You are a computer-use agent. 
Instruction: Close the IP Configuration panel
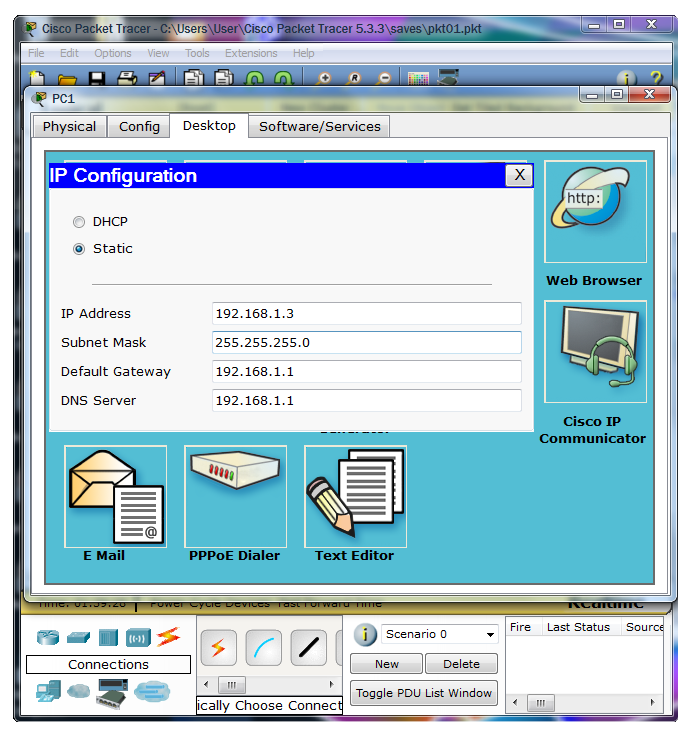coord(519,175)
